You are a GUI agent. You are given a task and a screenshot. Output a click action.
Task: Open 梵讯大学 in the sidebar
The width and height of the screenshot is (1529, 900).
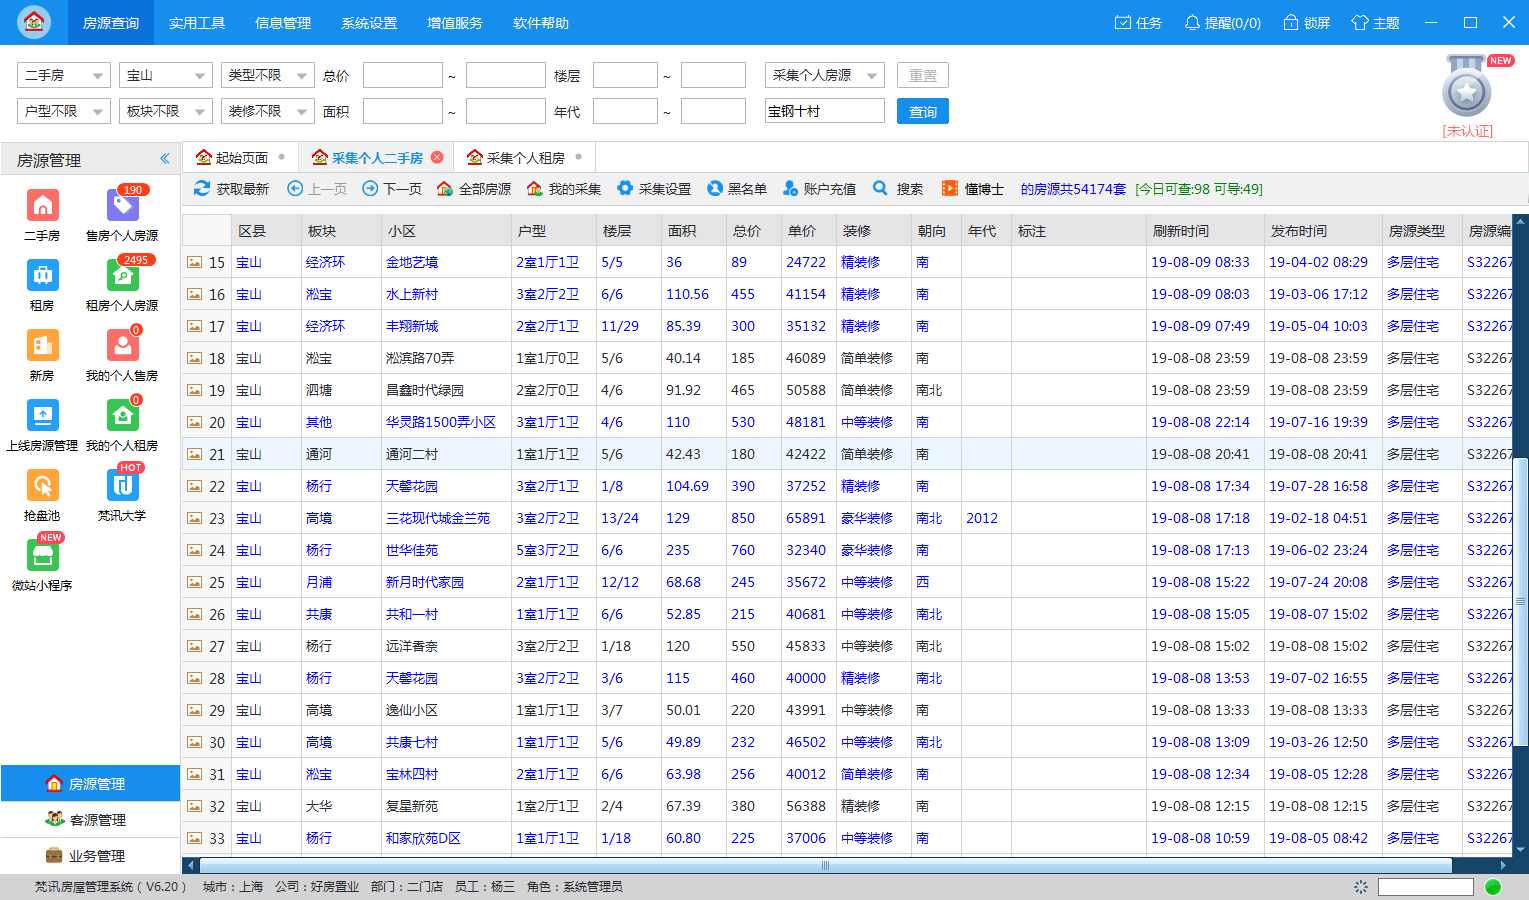[x=122, y=495]
